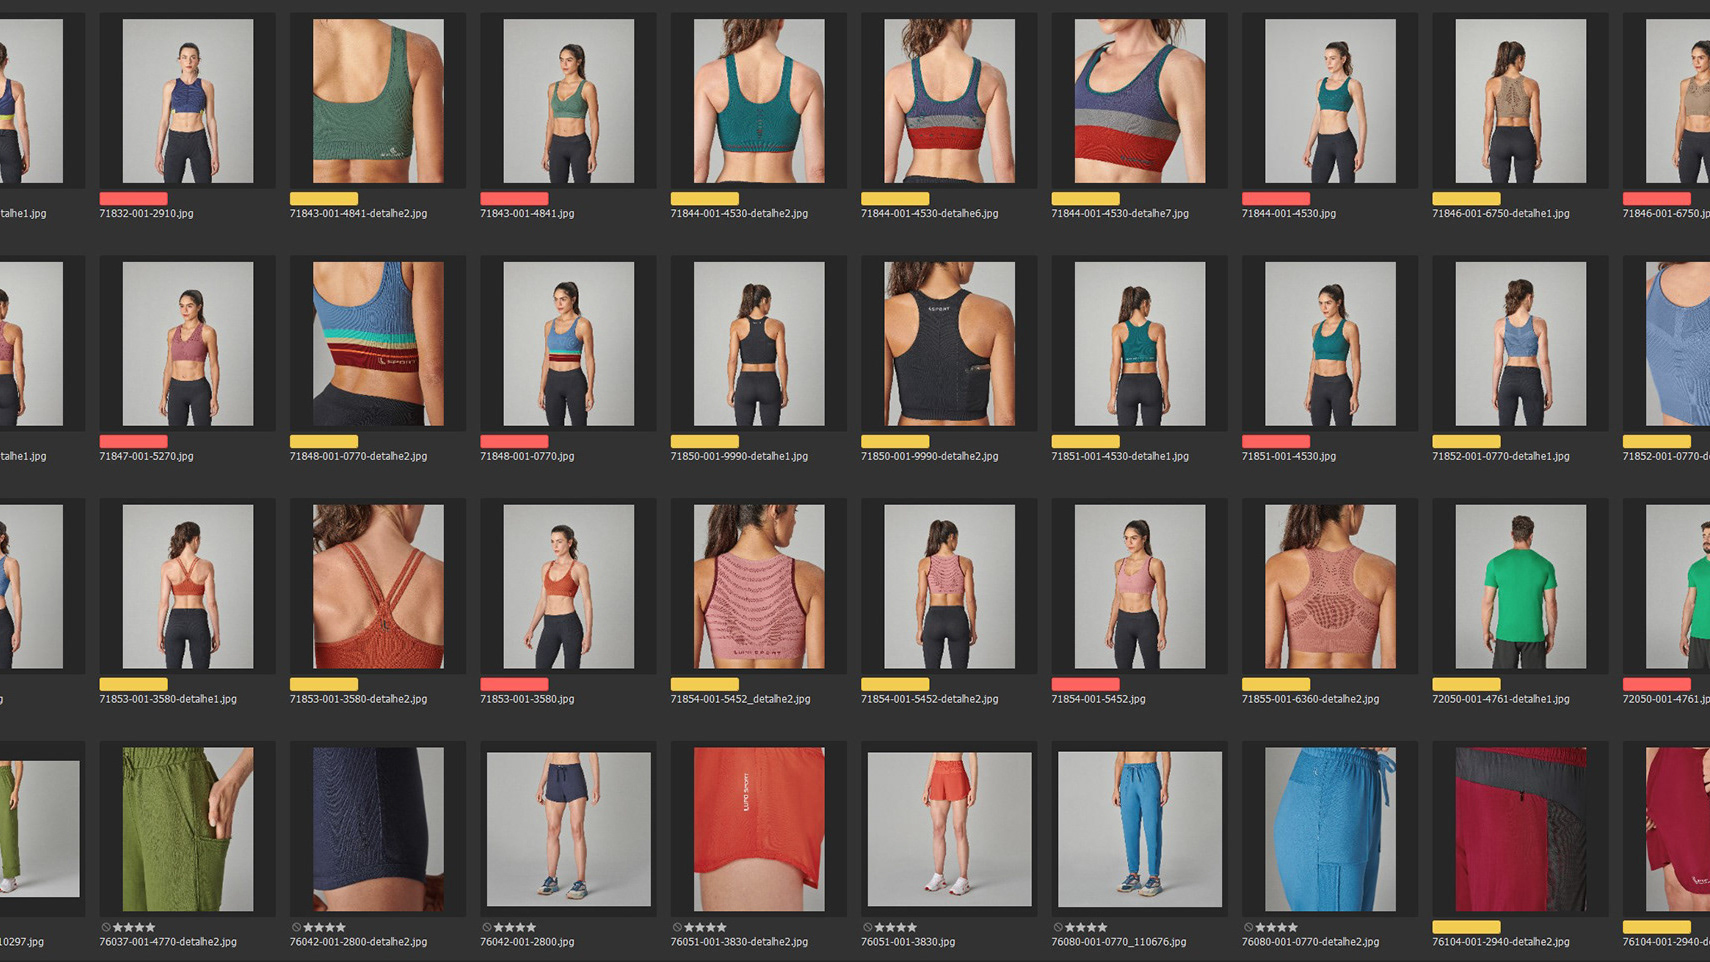Select the green bra back thumbnail 71843-001-4841-detalhe2

(x=378, y=101)
